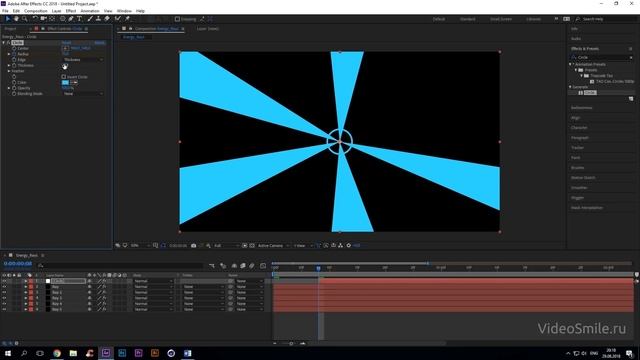This screenshot has height=360, width=640.
Task: Open the composition mini-flowchart icon in timeline
Action: pos(212,266)
